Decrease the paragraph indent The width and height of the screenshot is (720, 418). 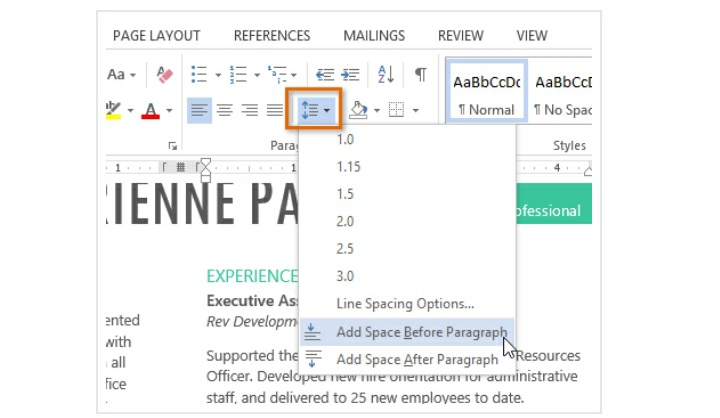click(324, 75)
